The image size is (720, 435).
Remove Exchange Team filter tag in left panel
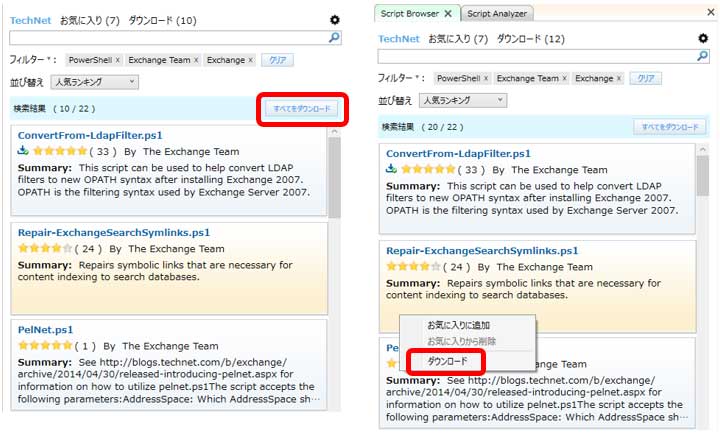pos(196,60)
